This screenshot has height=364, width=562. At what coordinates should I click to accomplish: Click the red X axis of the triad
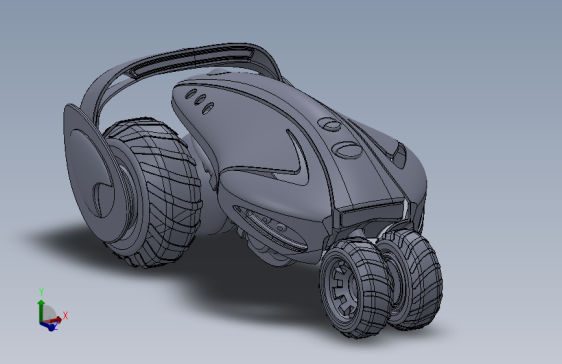click(x=54, y=320)
